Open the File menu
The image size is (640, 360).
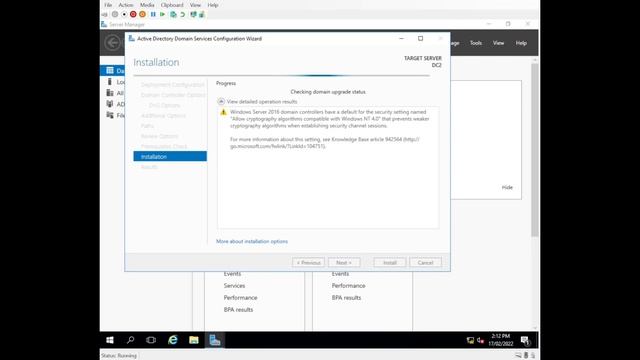point(108,5)
